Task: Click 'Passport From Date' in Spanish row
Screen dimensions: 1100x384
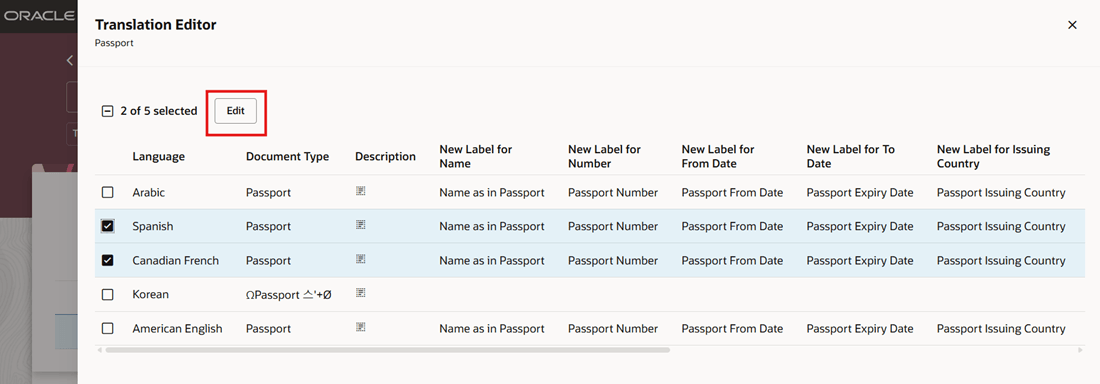Action: pyautogui.click(x=732, y=226)
